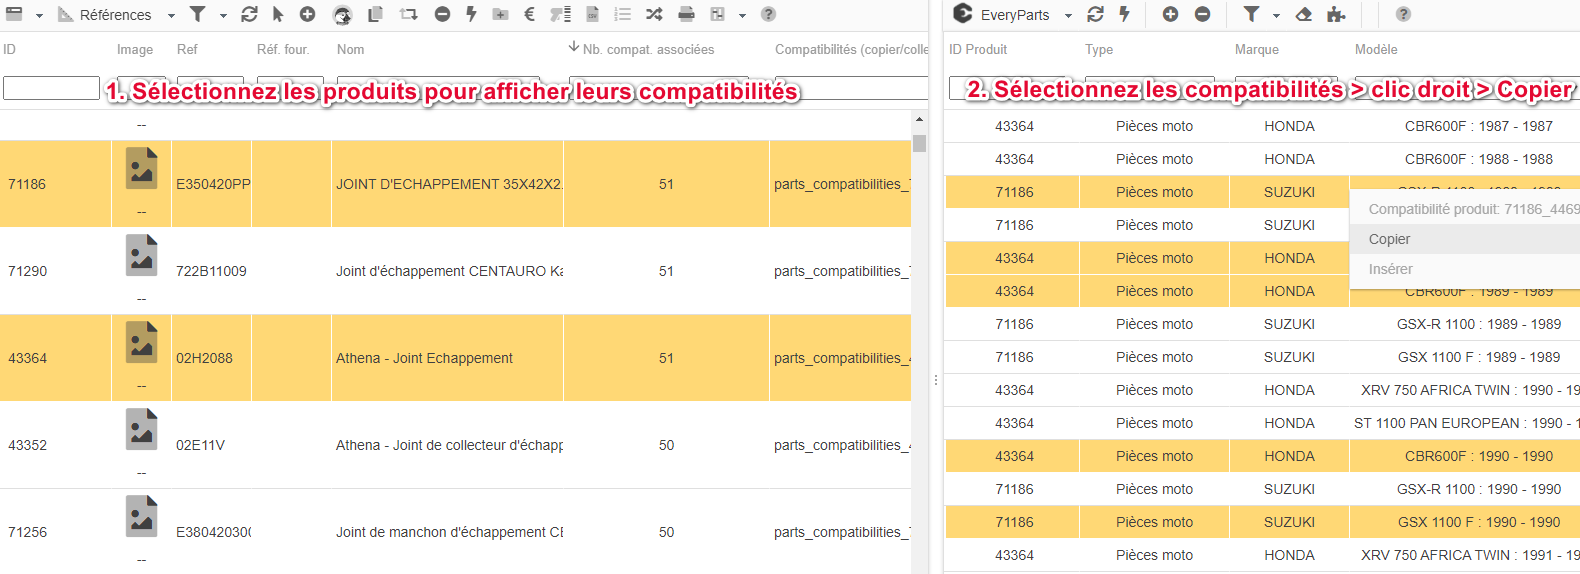The height and width of the screenshot is (574, 1580).
Task: Click the refresh icon in the Références toolbar
Action: 249,14
